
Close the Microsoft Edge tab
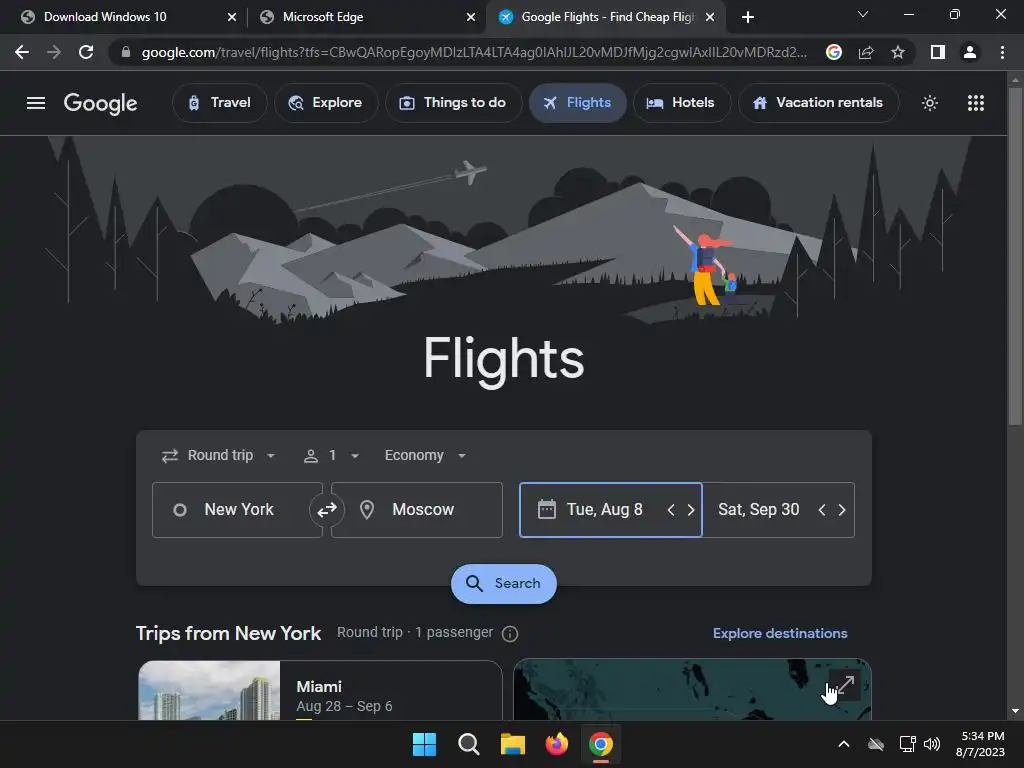coord(471,17)
